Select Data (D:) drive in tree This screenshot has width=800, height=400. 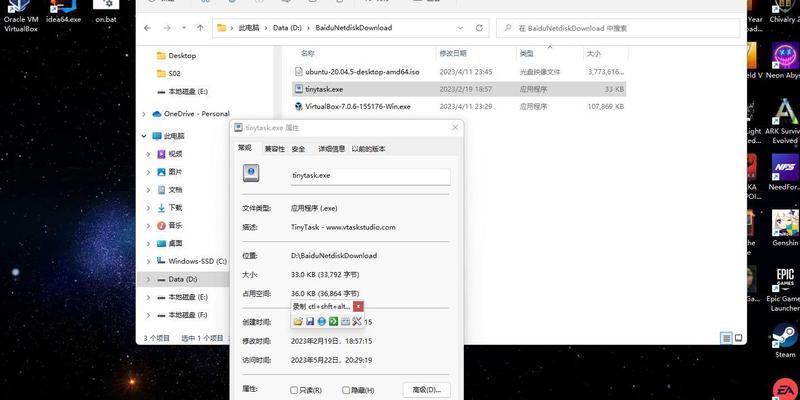tap(183, 279)
